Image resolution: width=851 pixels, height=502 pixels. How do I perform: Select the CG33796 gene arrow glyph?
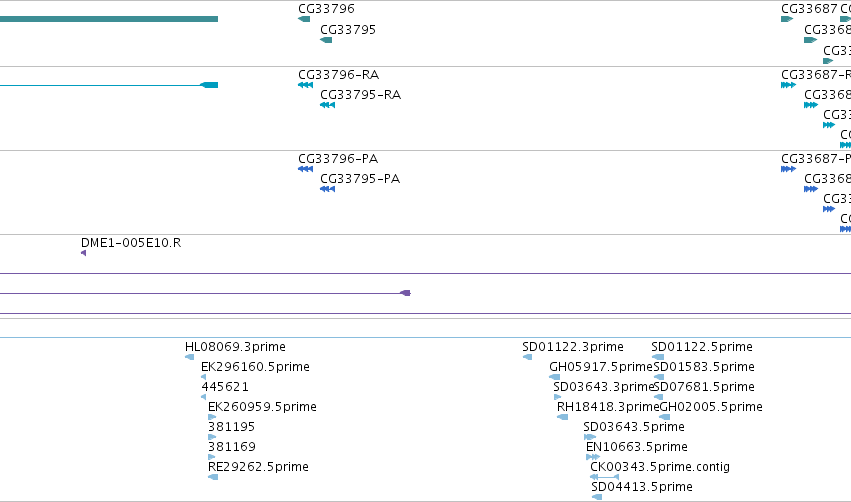304,19
